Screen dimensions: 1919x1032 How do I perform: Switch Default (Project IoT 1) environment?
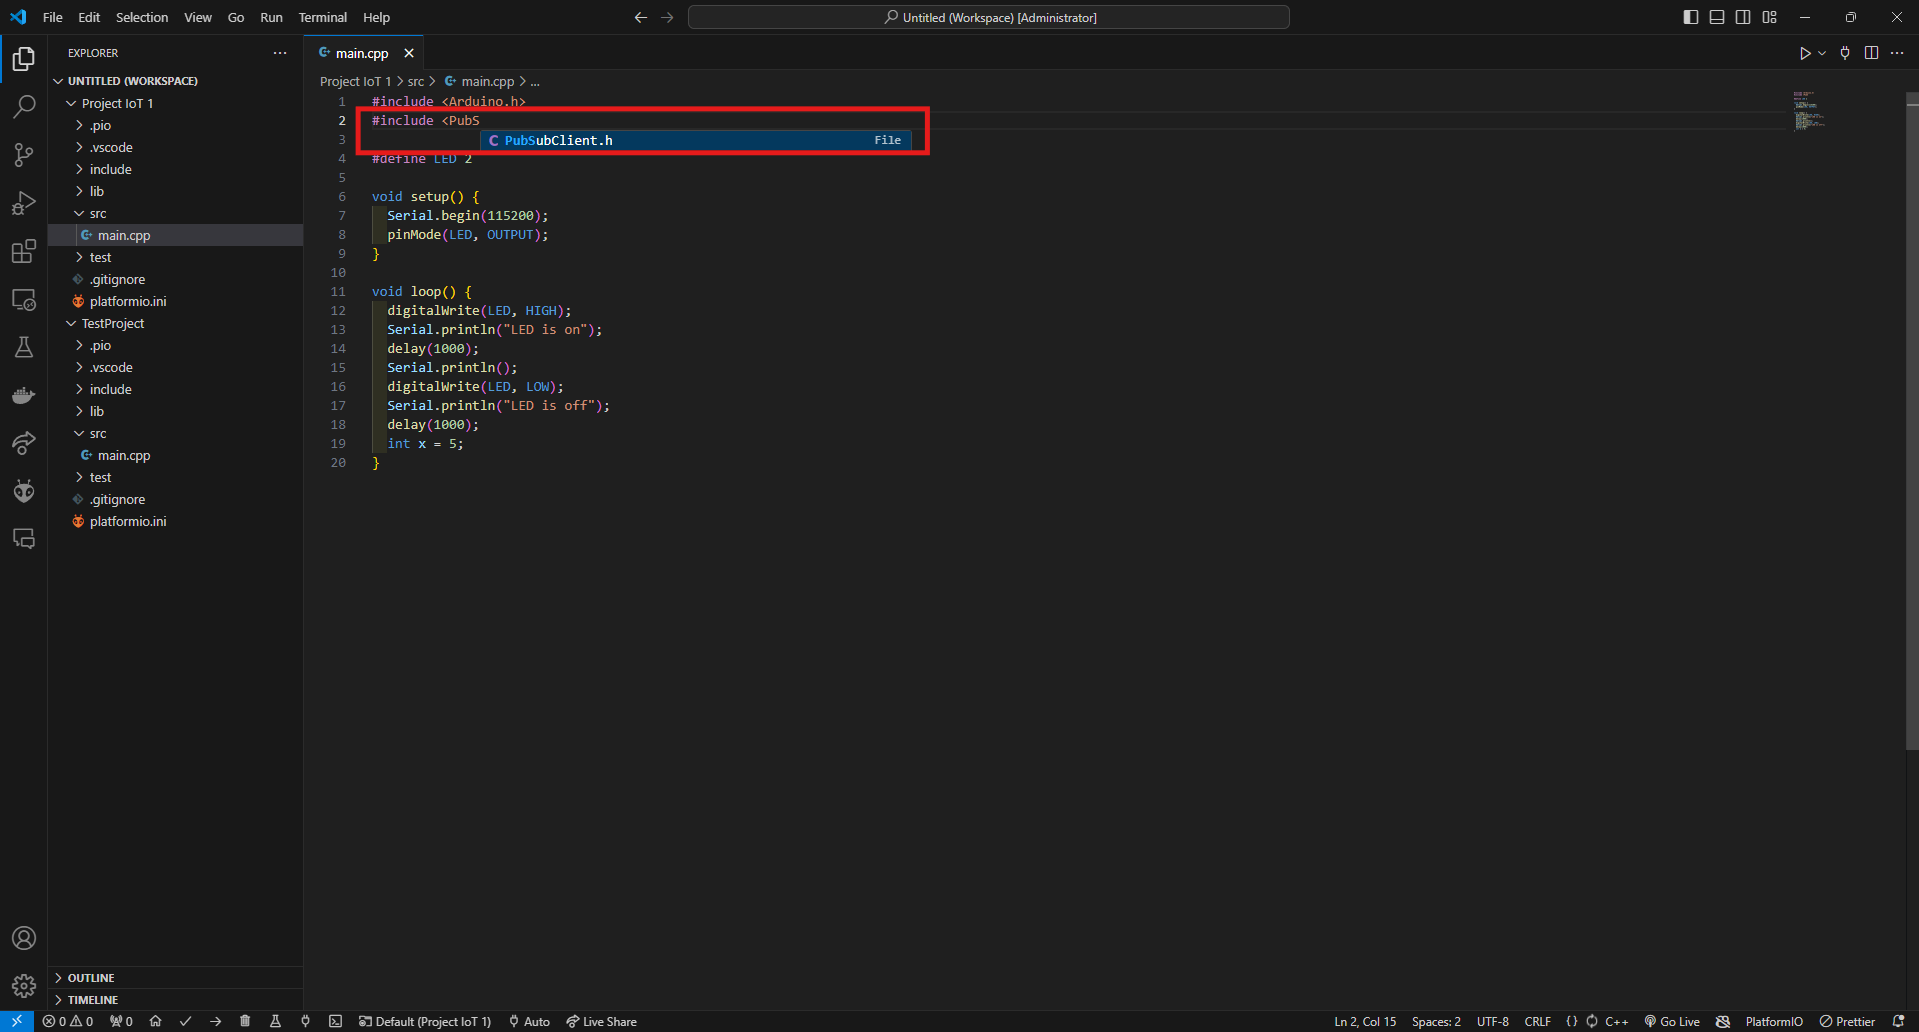pos(425,1021)
